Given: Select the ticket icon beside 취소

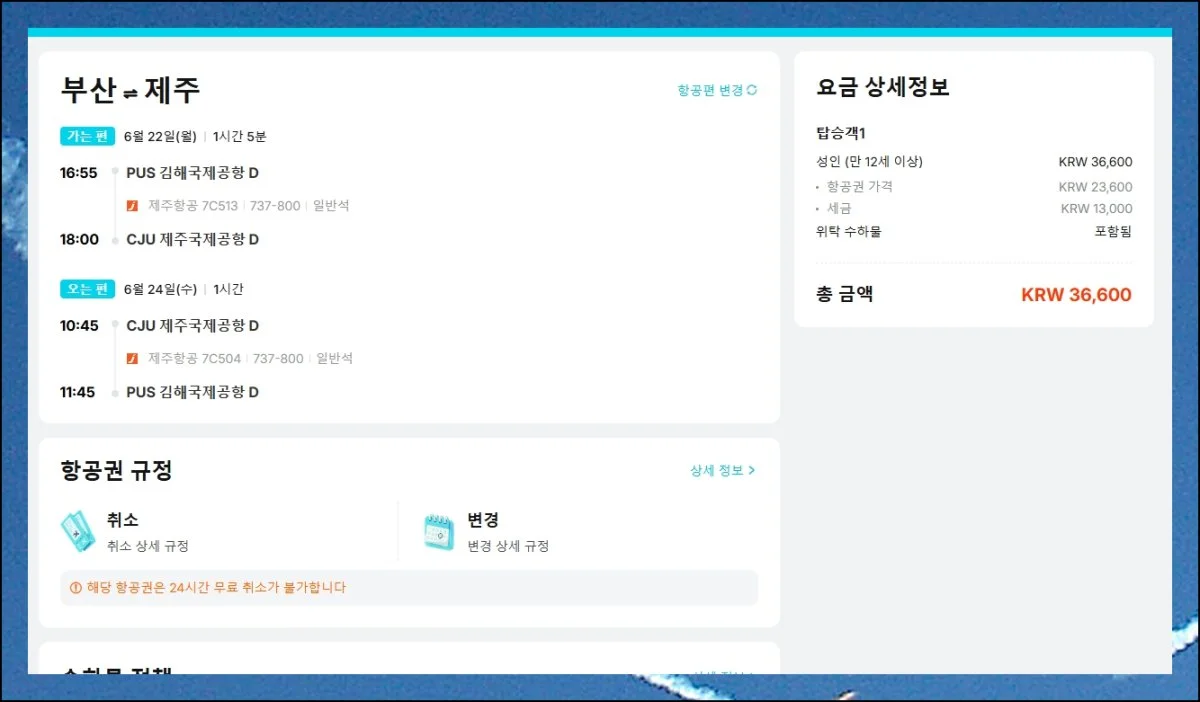Looking at the screenshot, I should click(76, 531).
